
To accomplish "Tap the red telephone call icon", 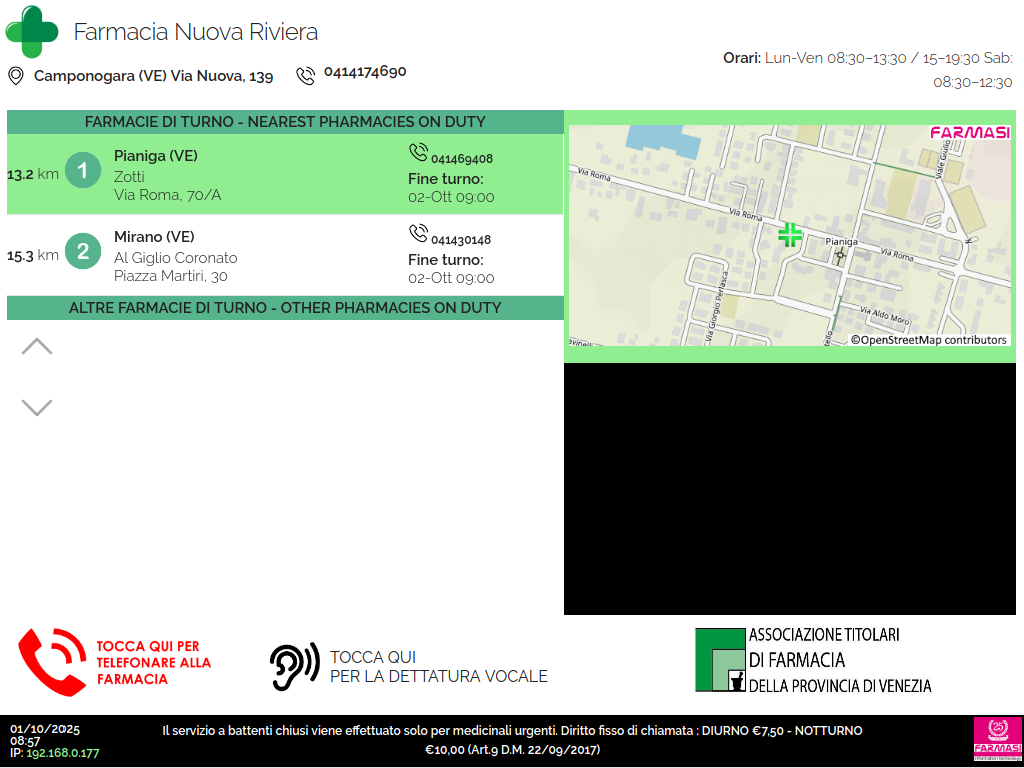I will click(x=52, y=662).
